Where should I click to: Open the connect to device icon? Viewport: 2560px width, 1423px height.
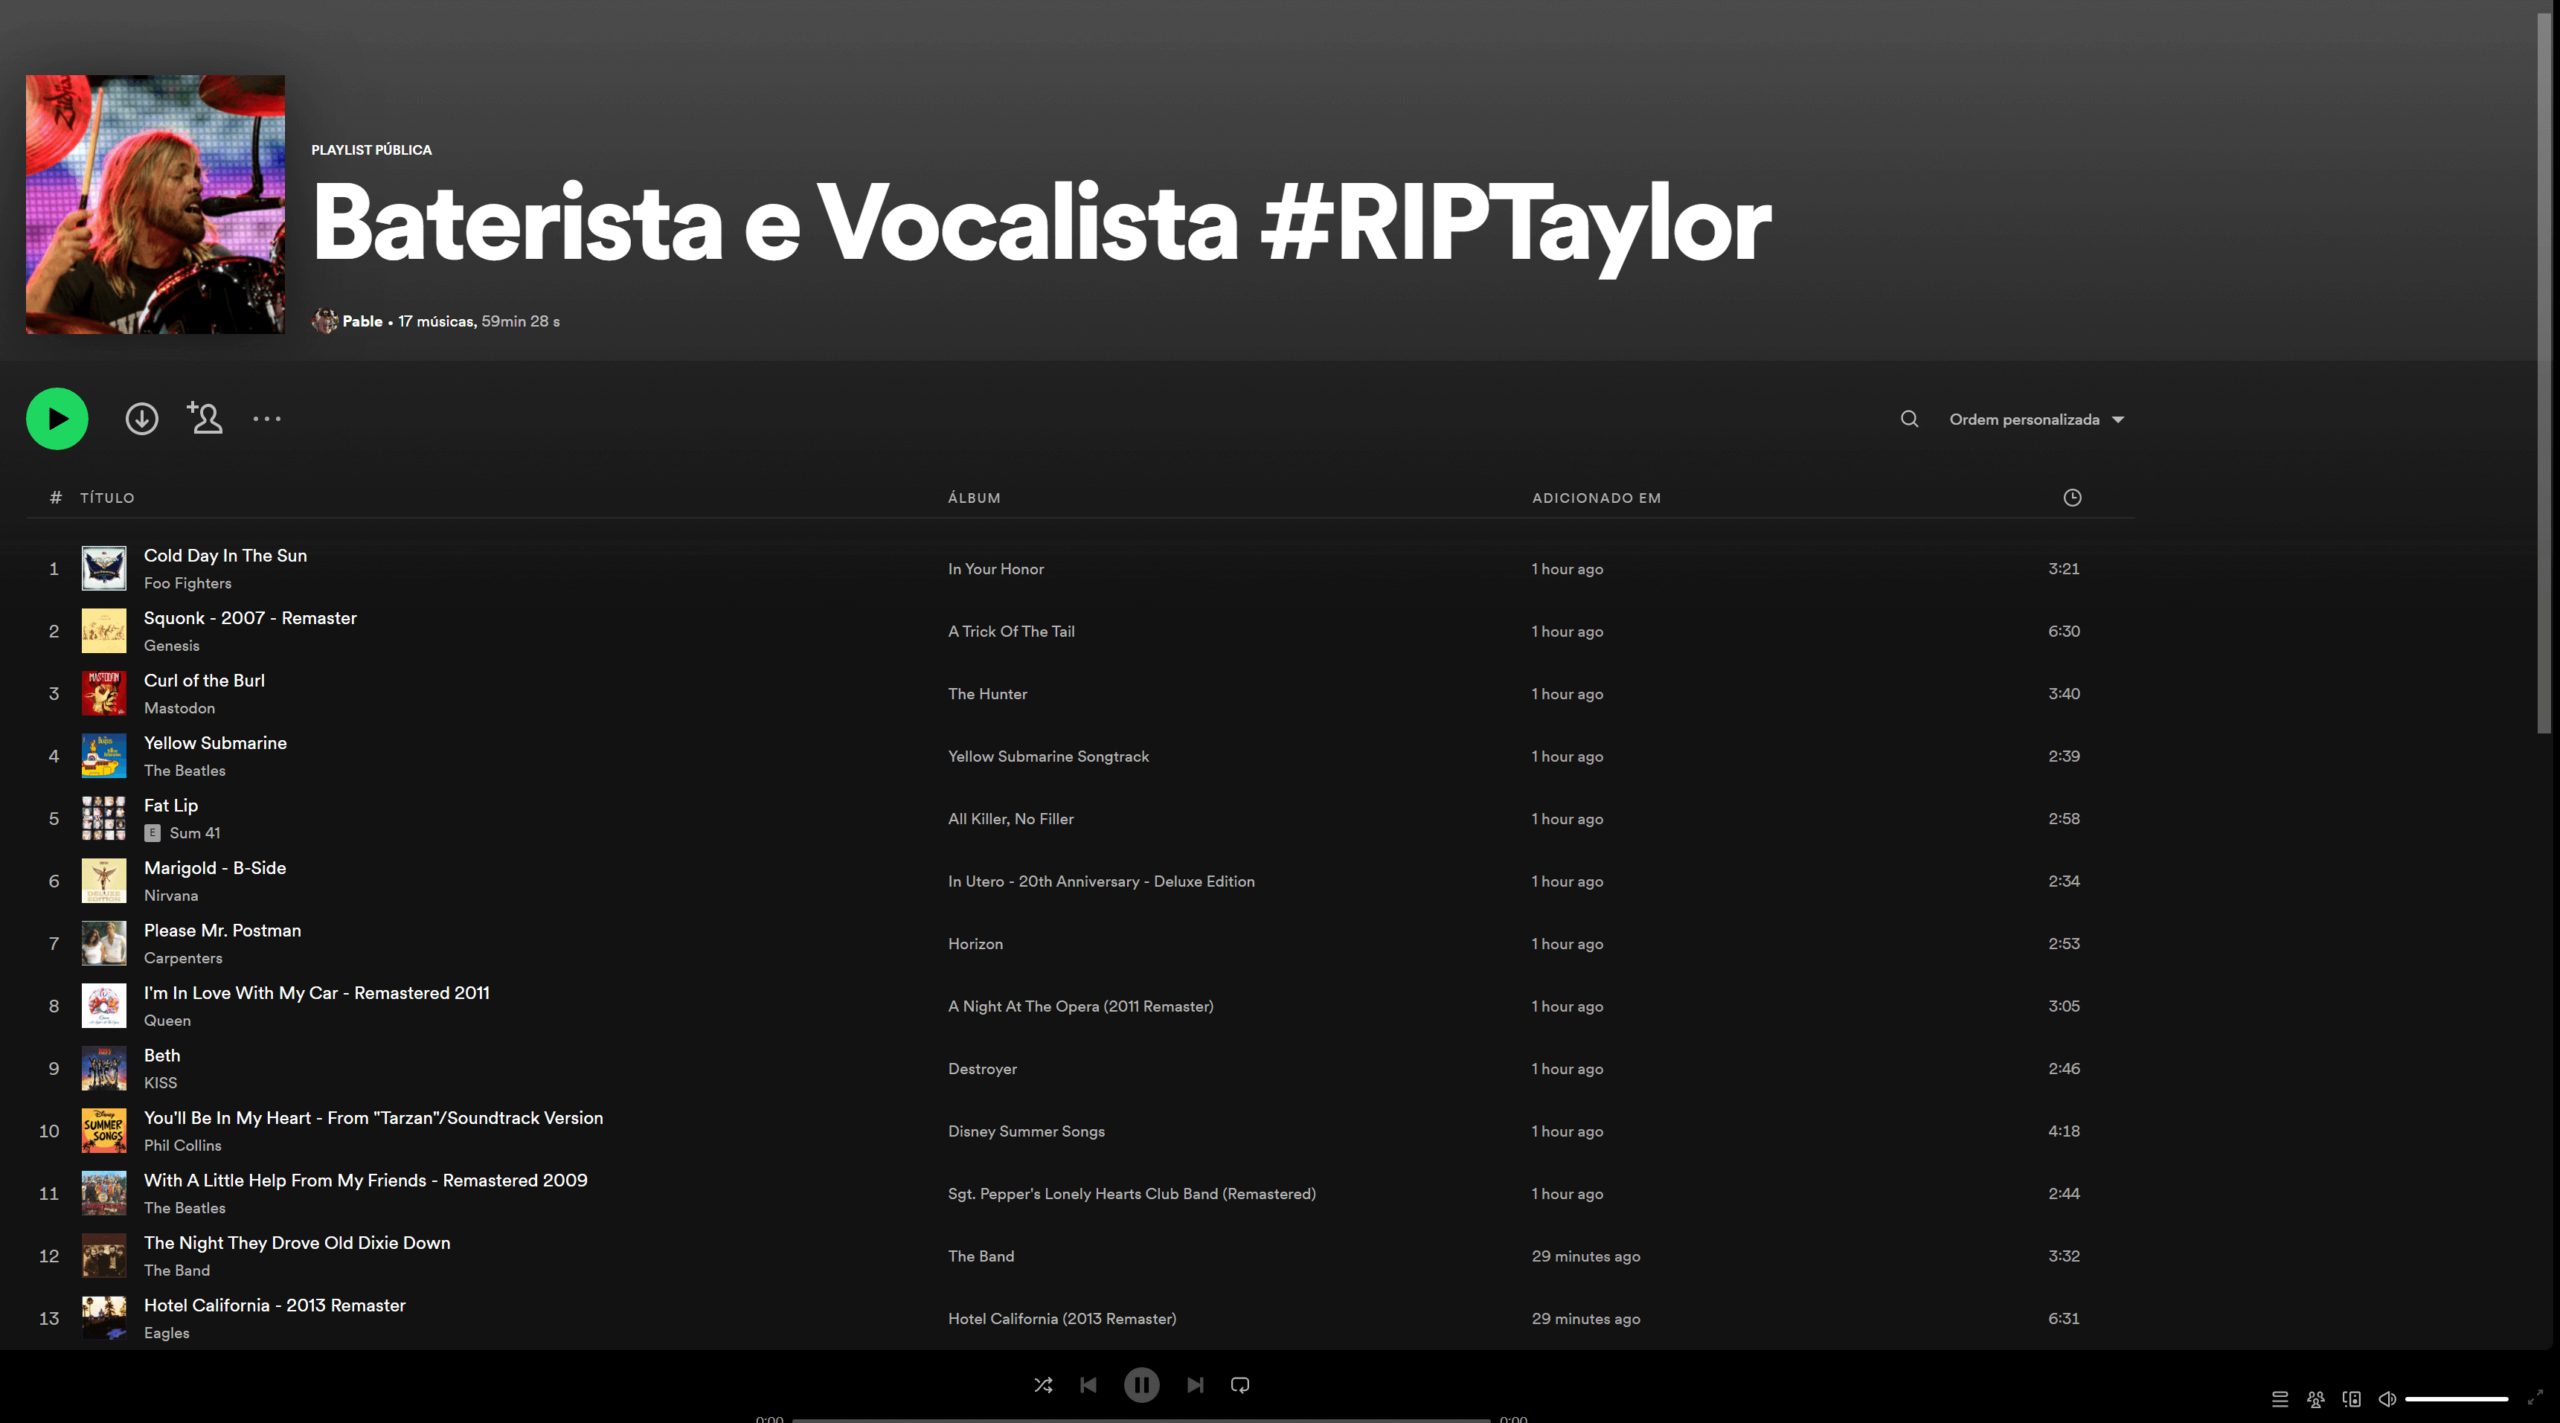point(2352,1399)
